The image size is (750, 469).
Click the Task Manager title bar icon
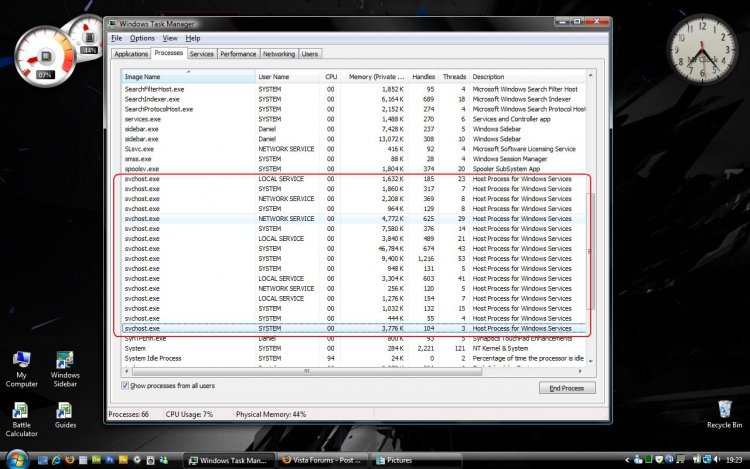pyautogui.click(x=112, y=23)
